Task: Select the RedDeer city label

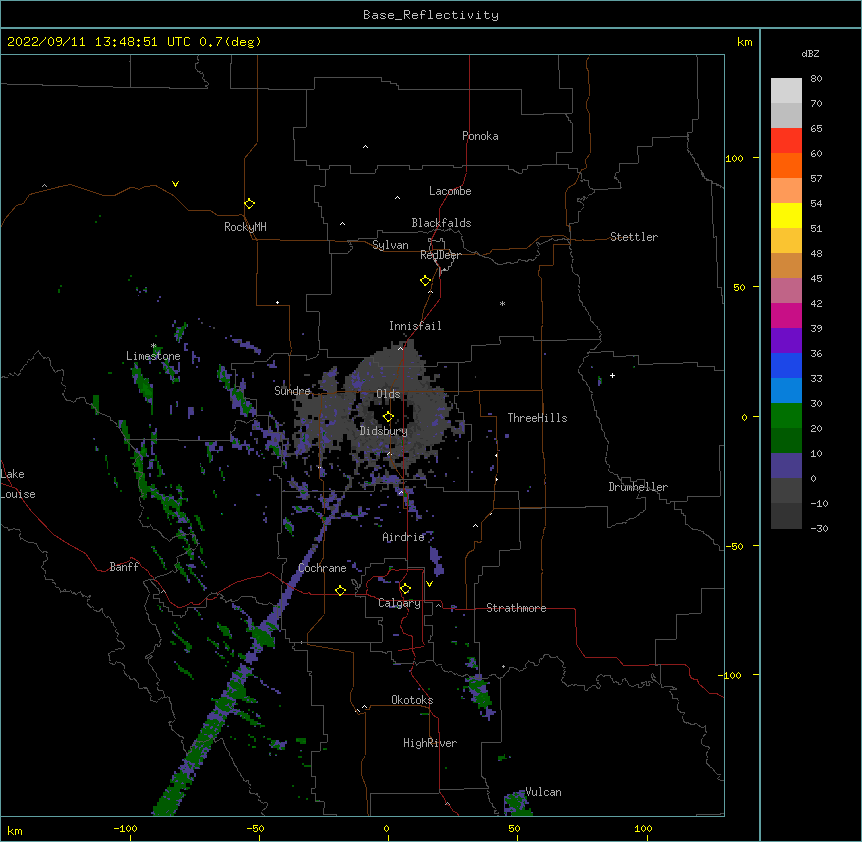Action: coord(440,255)
